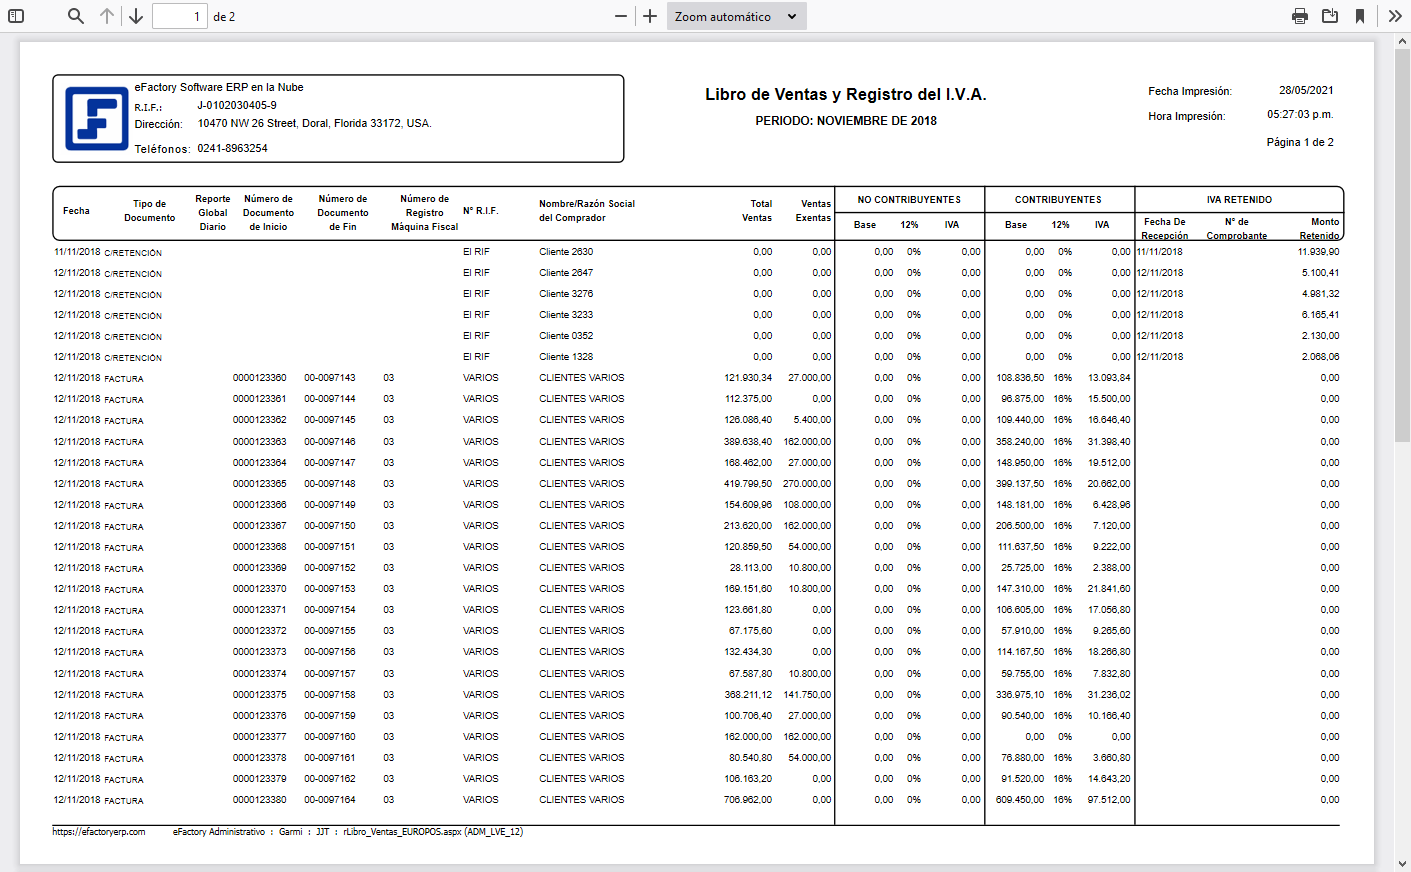Save the PDF with the download icon
The image size is (1411, 872).
[x=1330, y=15]
